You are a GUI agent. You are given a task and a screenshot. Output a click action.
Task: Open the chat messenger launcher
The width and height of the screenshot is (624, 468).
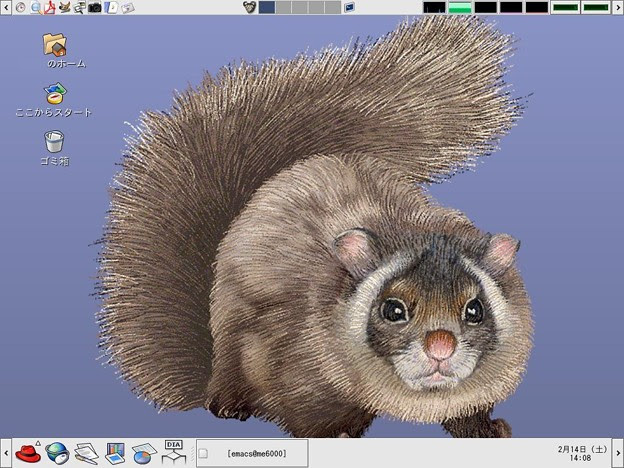pos(79,7)
